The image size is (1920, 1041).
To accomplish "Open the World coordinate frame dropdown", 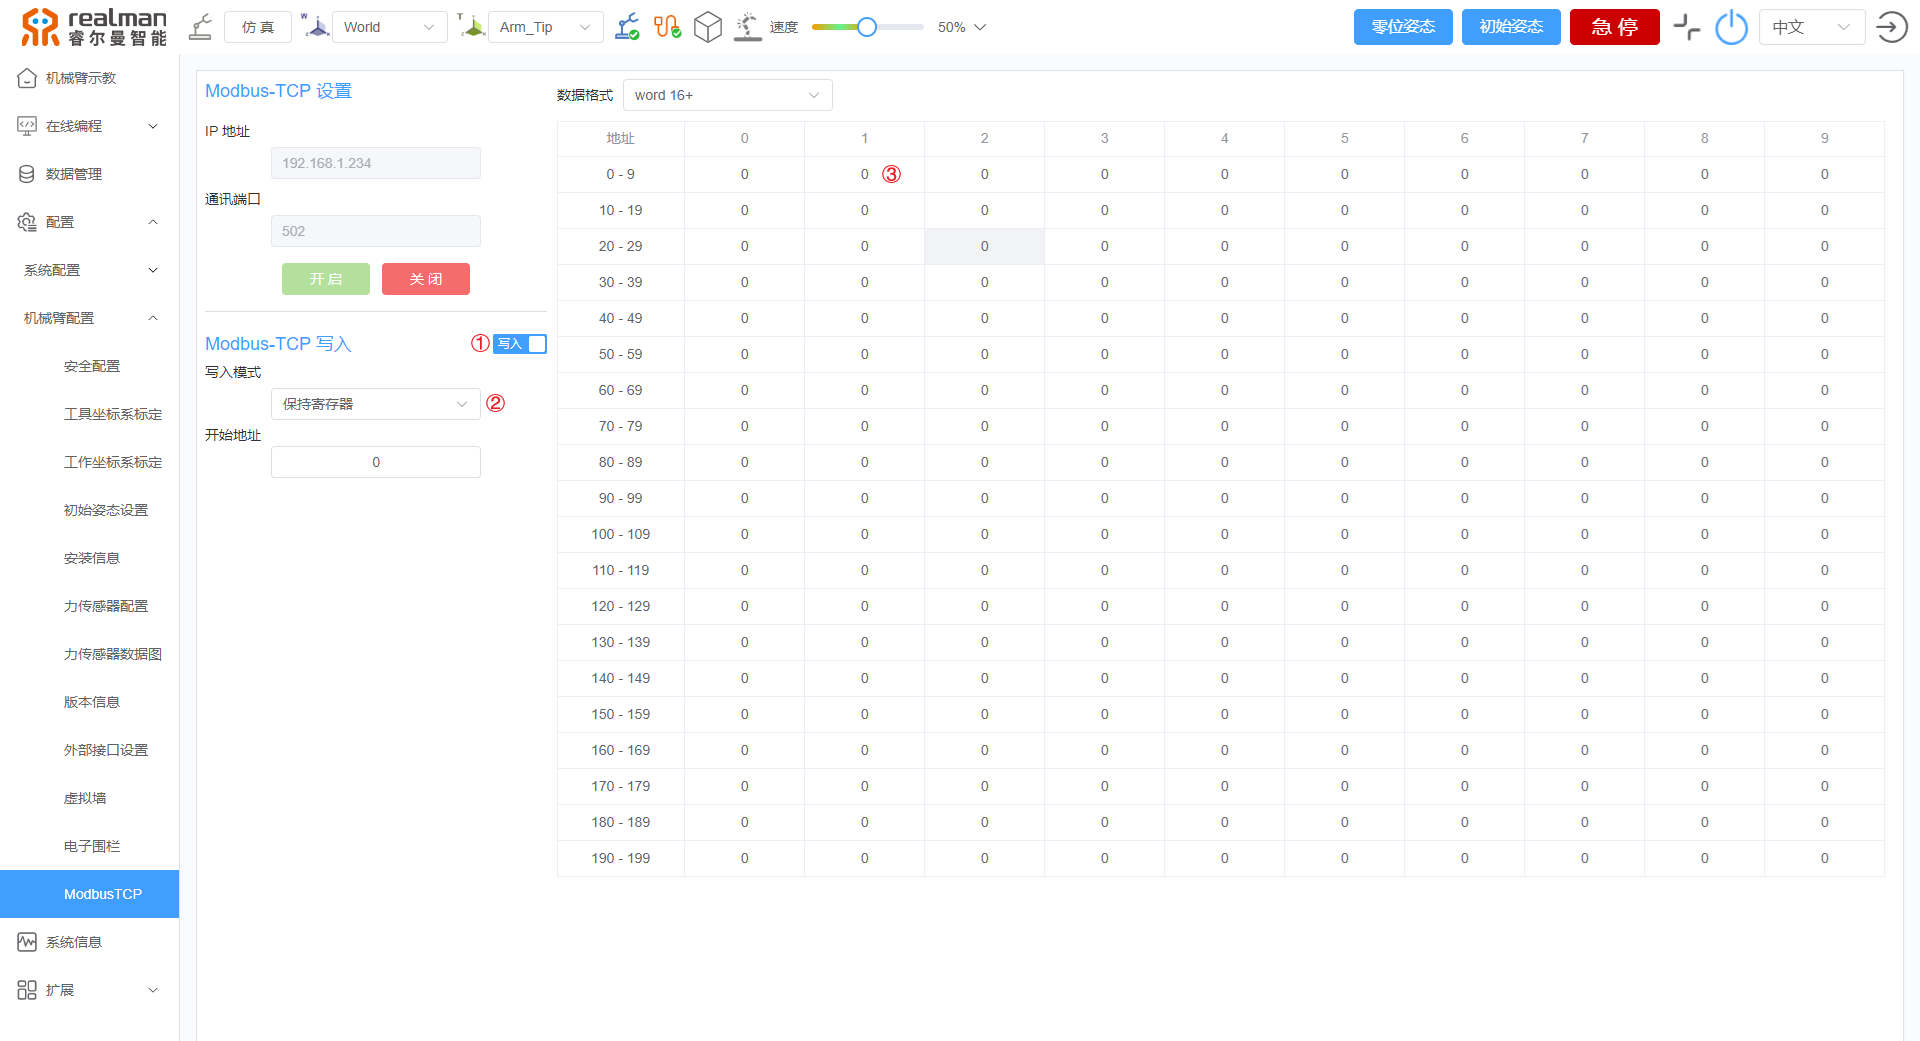I will (x=389, y=27).
